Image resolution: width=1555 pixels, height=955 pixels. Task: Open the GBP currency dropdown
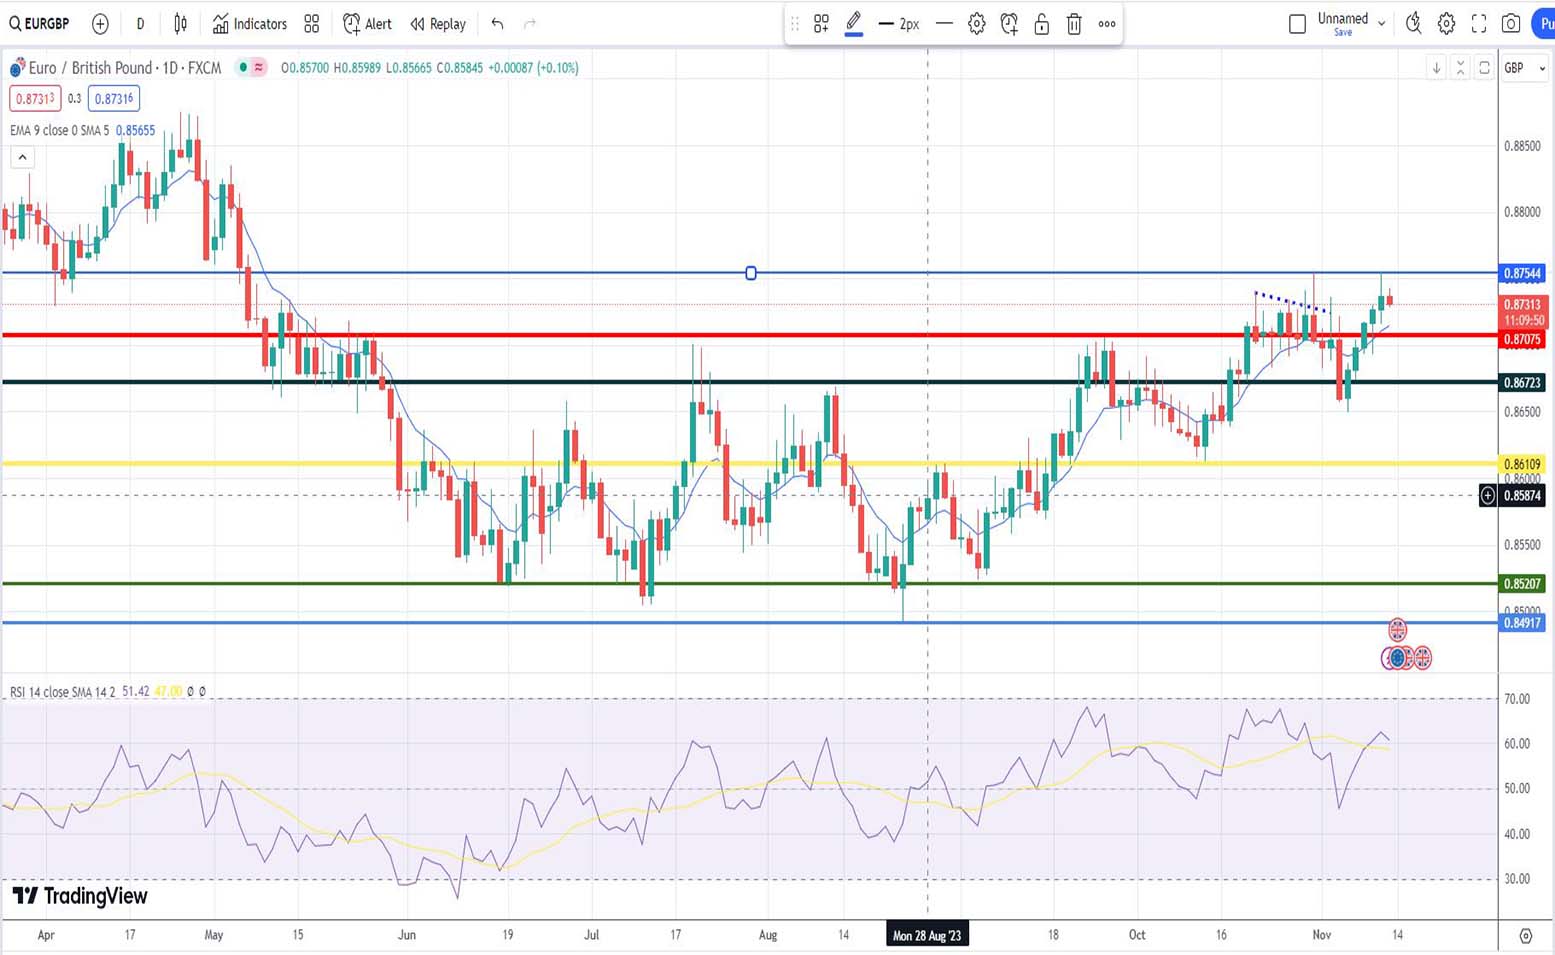tap(1525, 68)
